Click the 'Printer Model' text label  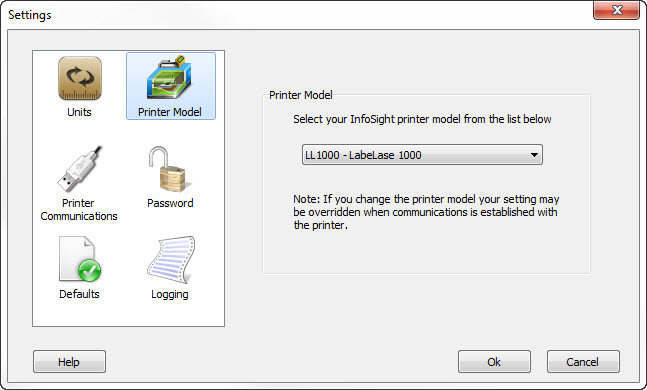(170, 112)
